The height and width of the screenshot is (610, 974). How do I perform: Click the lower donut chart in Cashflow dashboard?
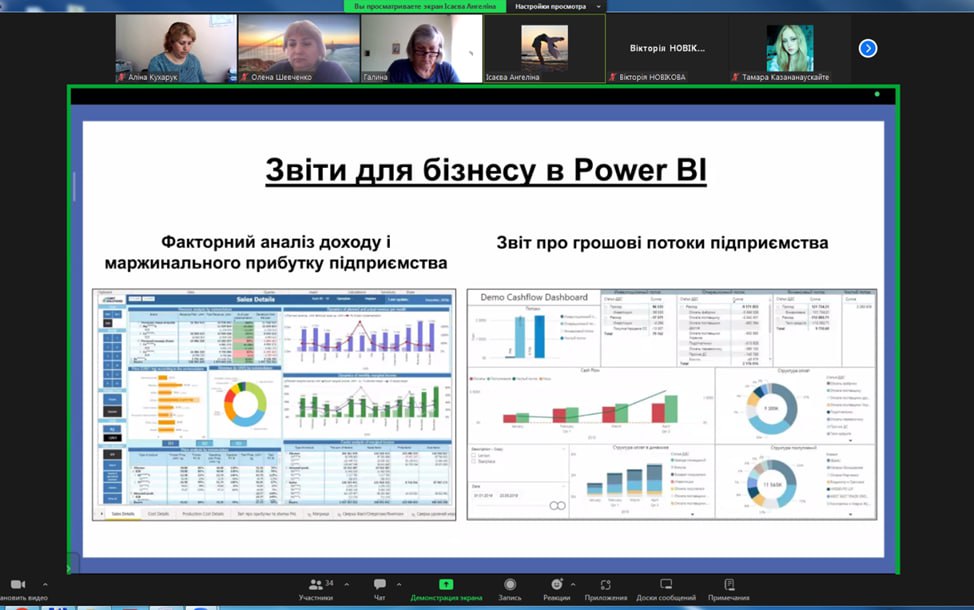(x=771, y=484)
